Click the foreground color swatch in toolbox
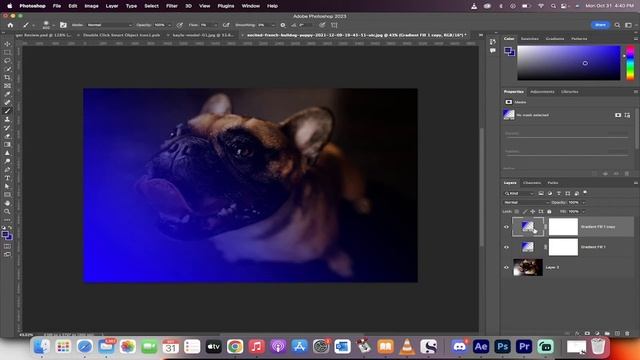The image size is (640, 360). pos(6,234)
